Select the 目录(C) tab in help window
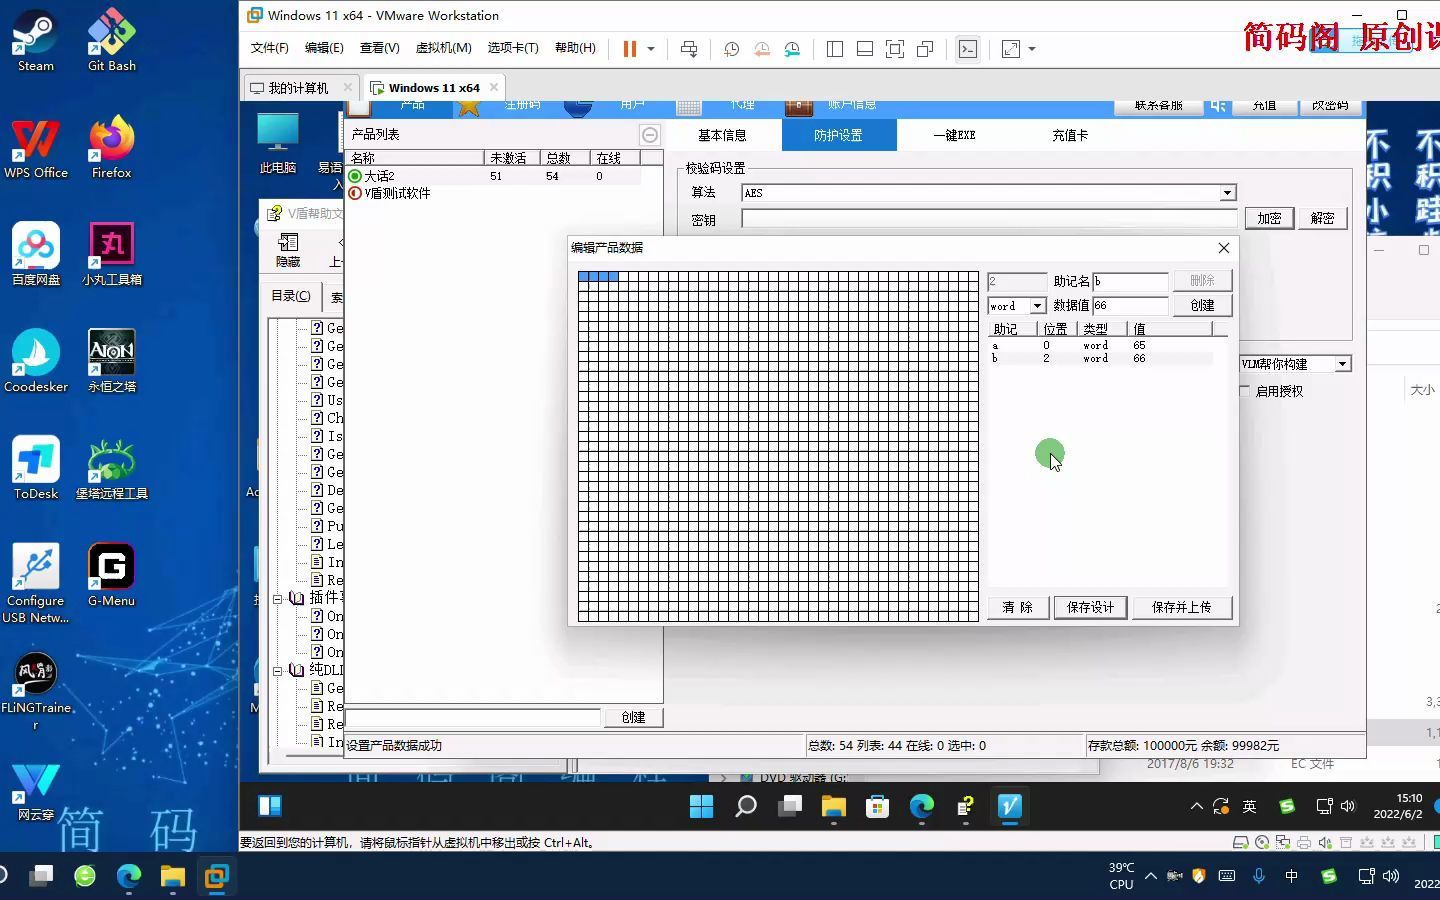Viewport: 1440px width, 900px height. coord(291,296)
